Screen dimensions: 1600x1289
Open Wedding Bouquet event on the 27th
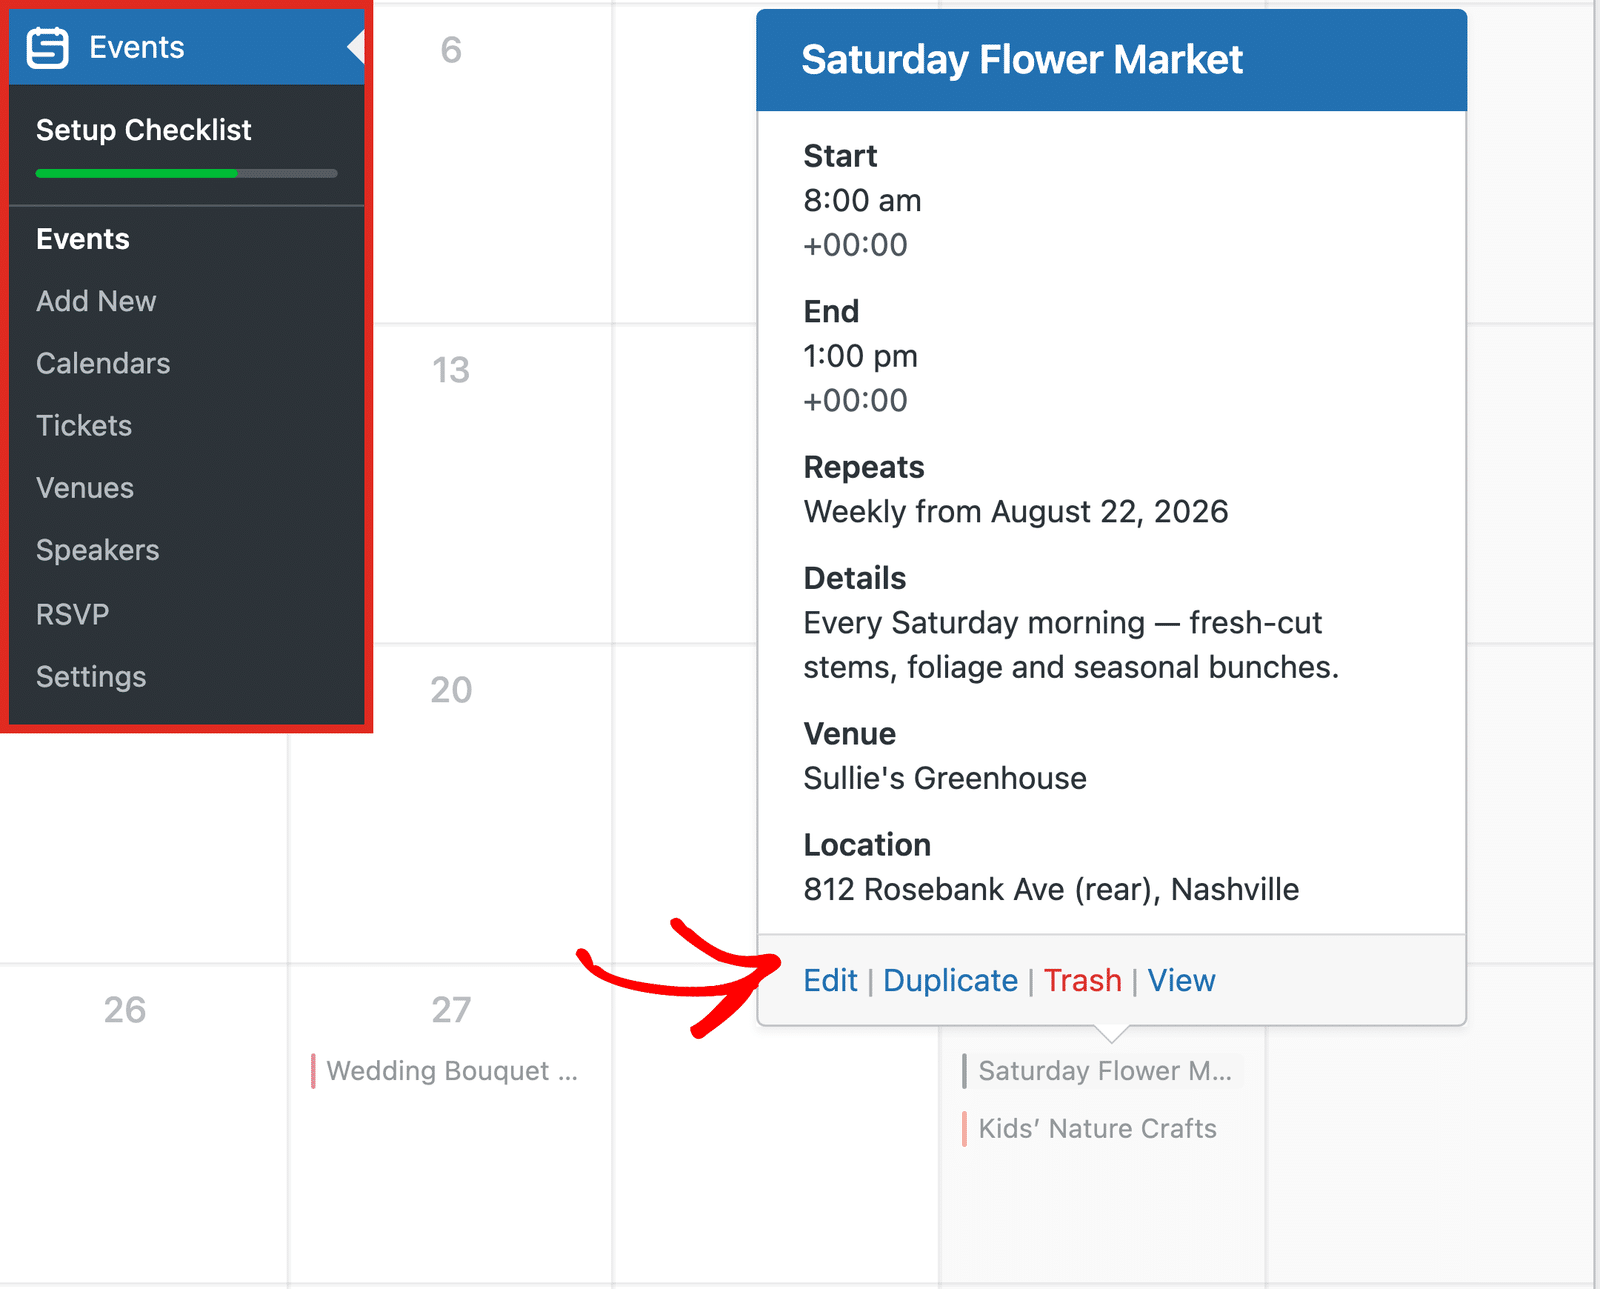tap(445, 1071)
